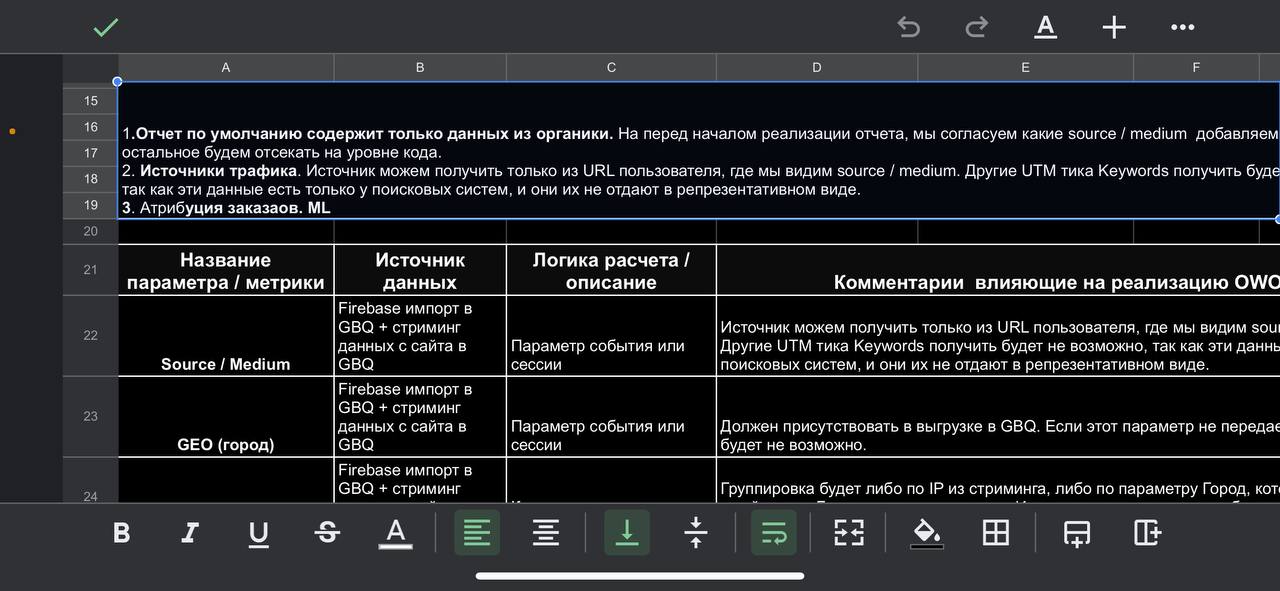Select the comment cell starting 'Должен присутствовать в выгрузке'
1280x591 pixels.
click(998, 416)
